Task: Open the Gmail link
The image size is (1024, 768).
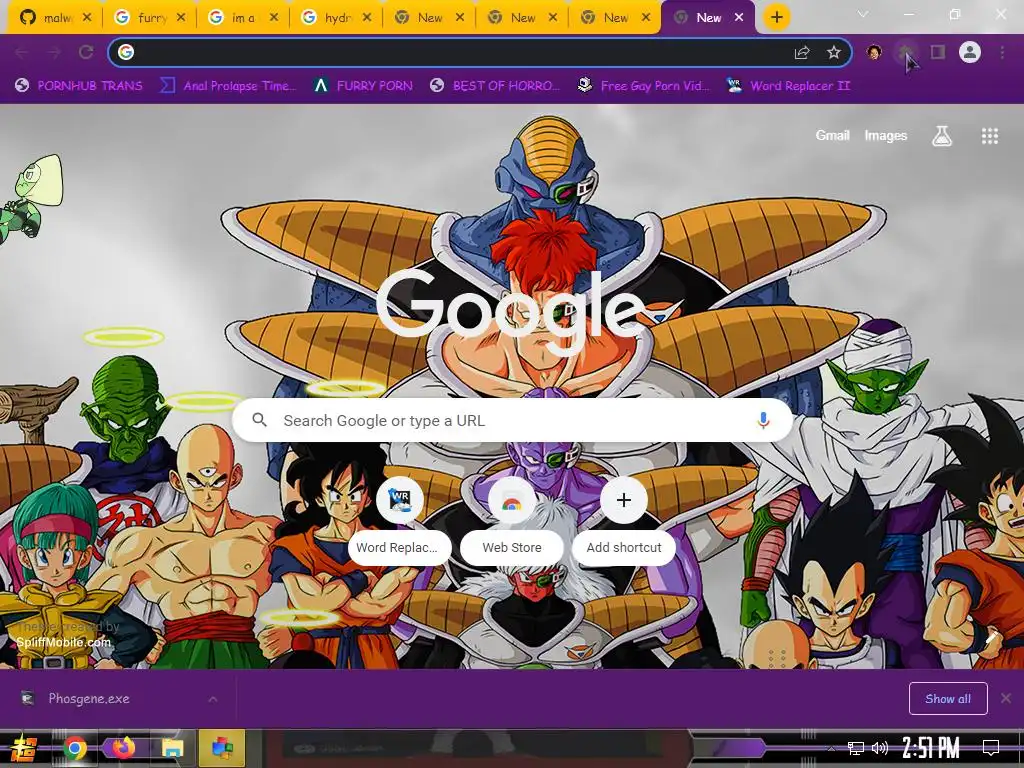Action: [x=832, y=135]
